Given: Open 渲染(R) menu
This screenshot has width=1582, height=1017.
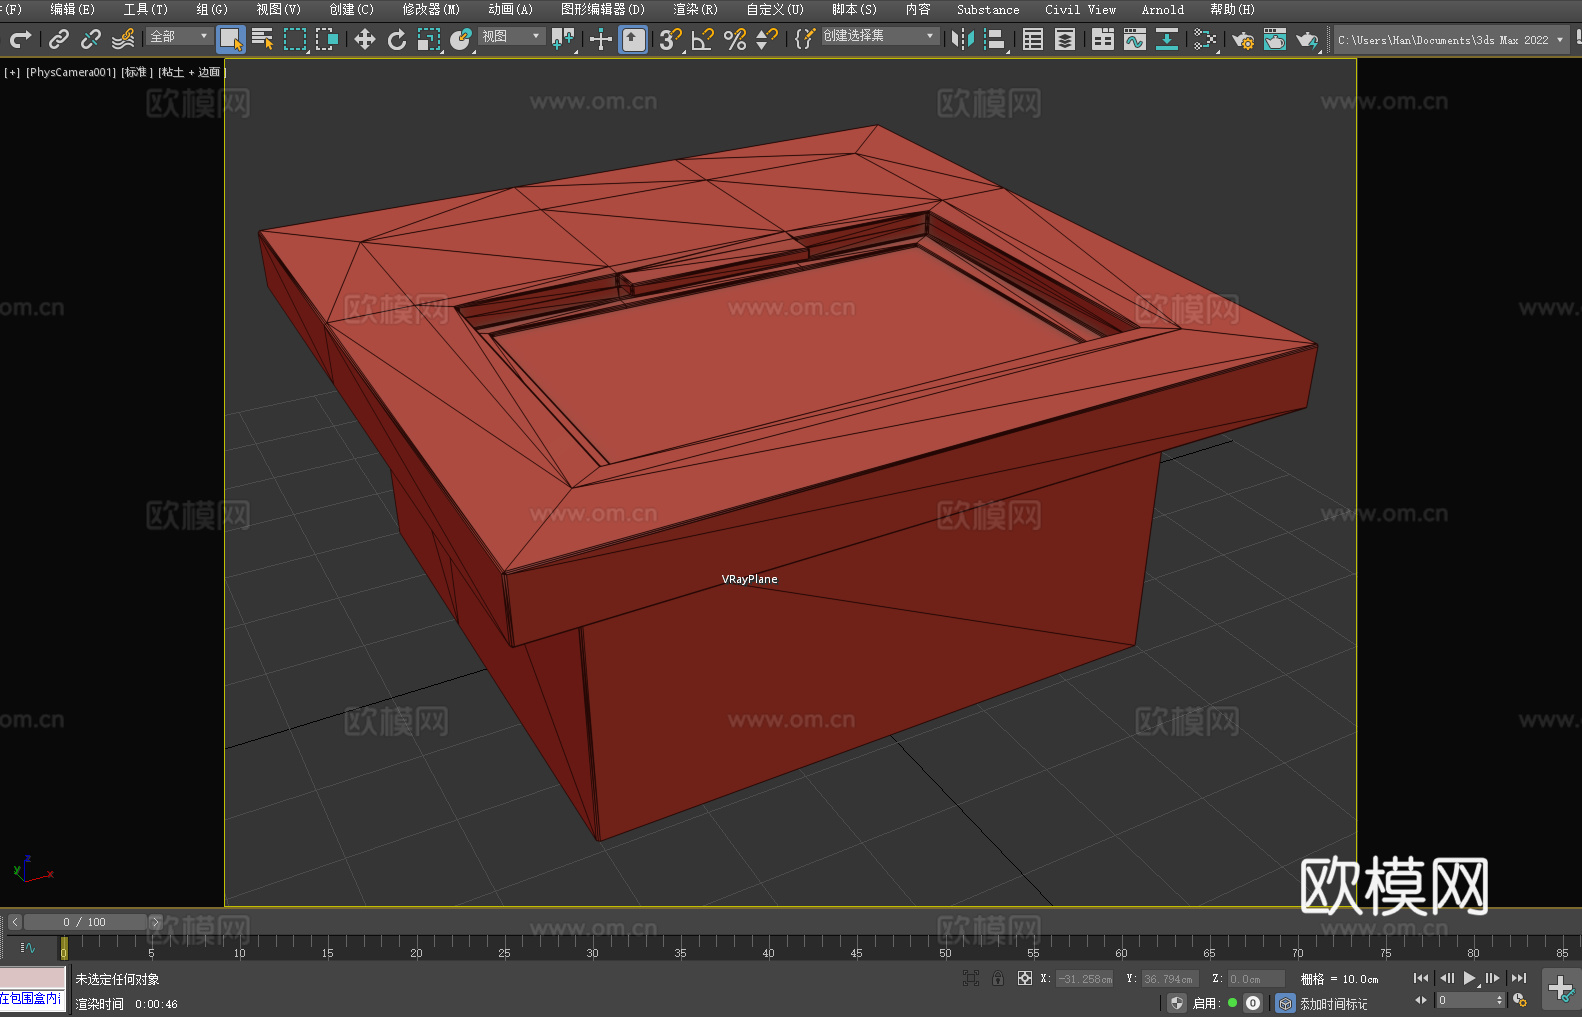Looking at the screenshot, I should pyautogui.click(x=695, y=9).
